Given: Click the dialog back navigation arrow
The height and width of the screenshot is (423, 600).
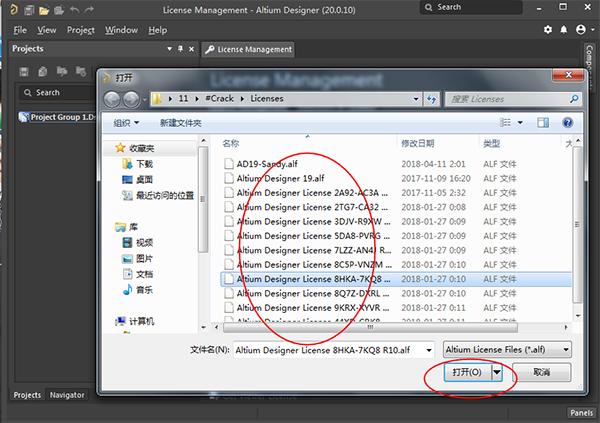Looking at the screenshot, I should pos(112,100).
